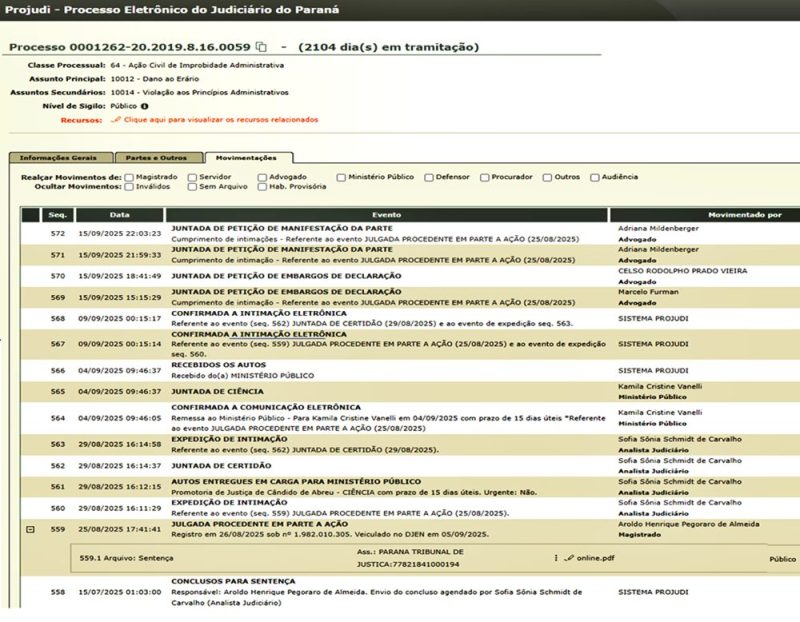Image resolution: width=800 pixels, height=622 pixels.
Task: Click the attachment icon beside online.pdf
Action: coord(569,558)
